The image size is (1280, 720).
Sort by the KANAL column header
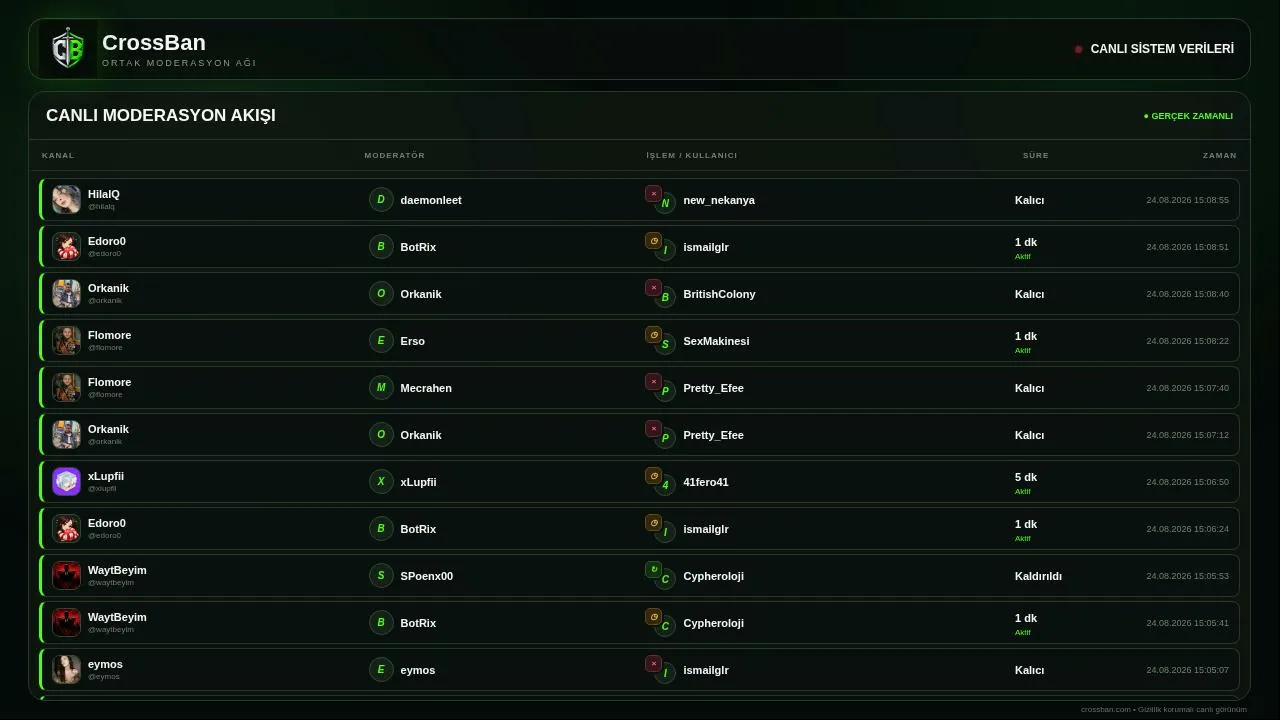tap(58, 155)
